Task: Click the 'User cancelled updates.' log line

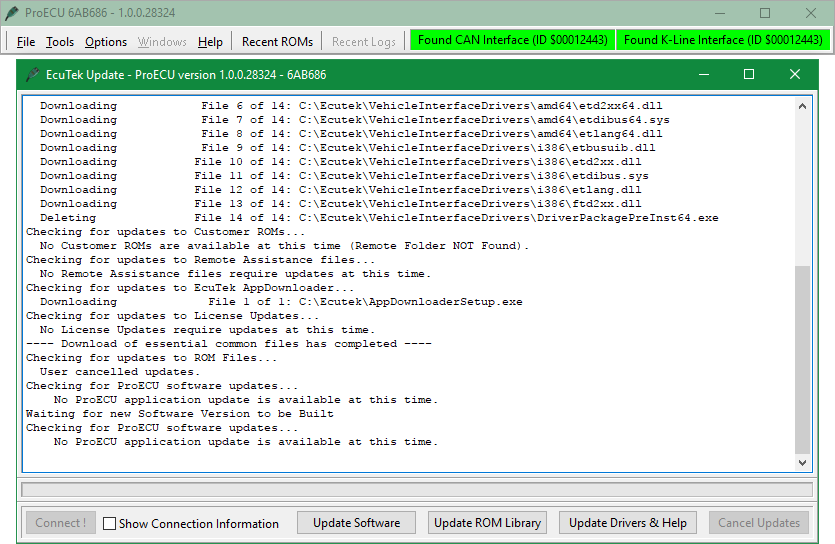Action: [x=120, y=372]
